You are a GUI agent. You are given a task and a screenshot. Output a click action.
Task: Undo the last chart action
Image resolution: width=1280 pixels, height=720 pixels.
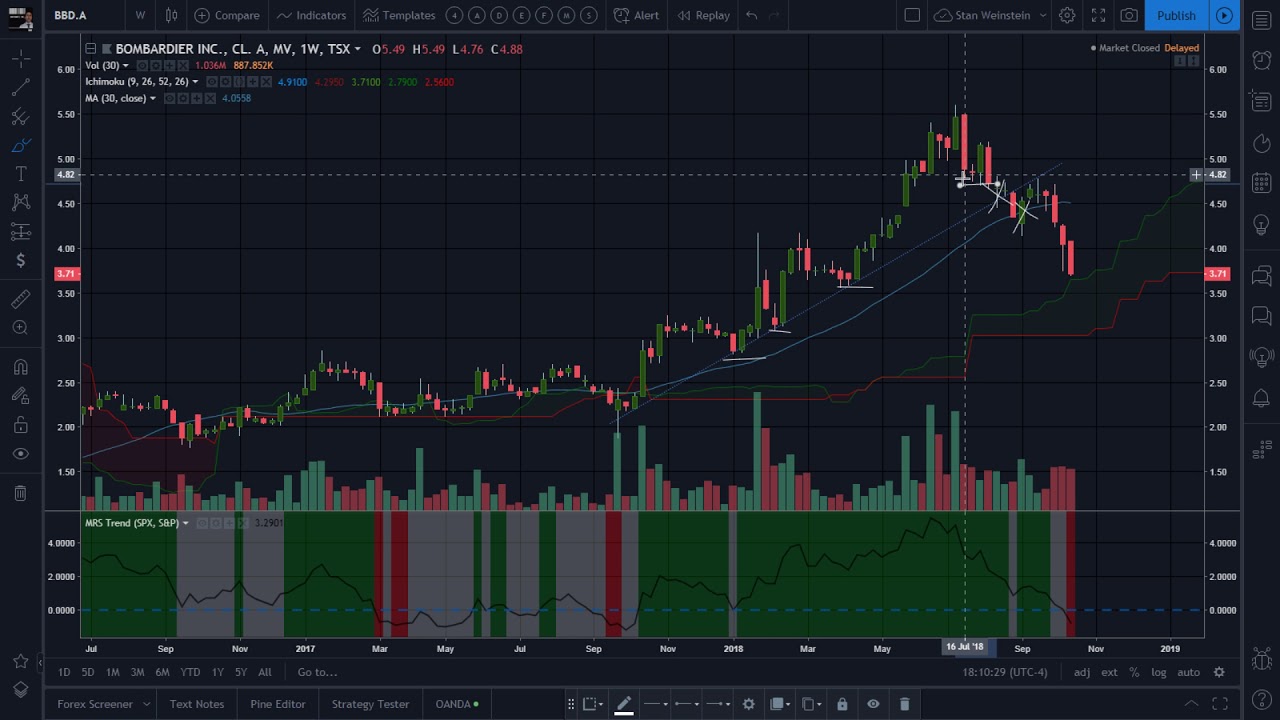(x=751, y=15)
